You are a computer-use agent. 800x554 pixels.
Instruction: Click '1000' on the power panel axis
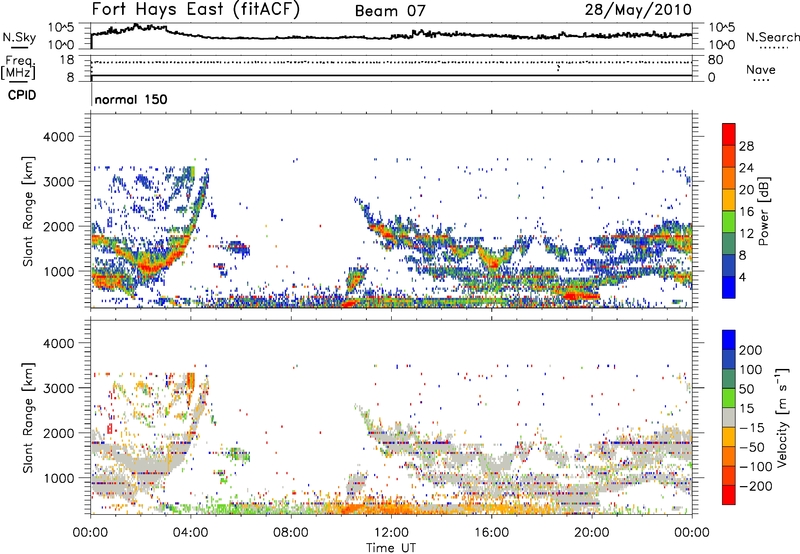59,271
